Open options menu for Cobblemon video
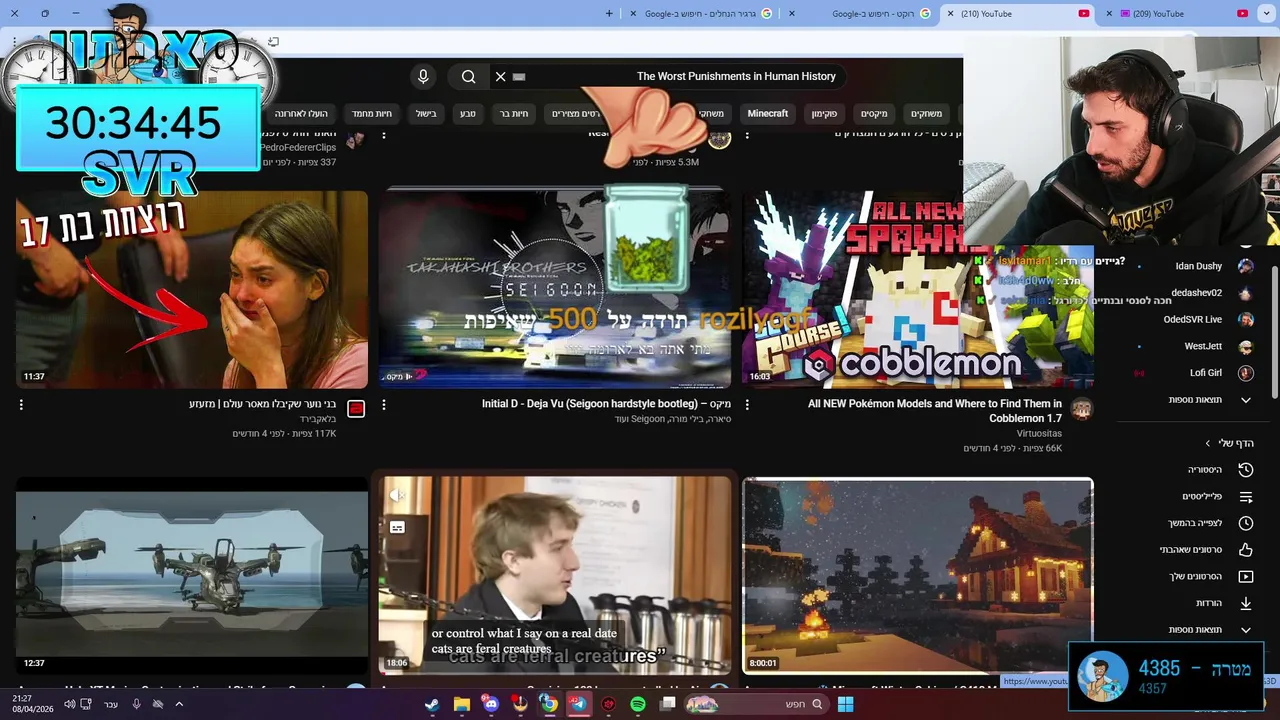 tap(747, 405)
